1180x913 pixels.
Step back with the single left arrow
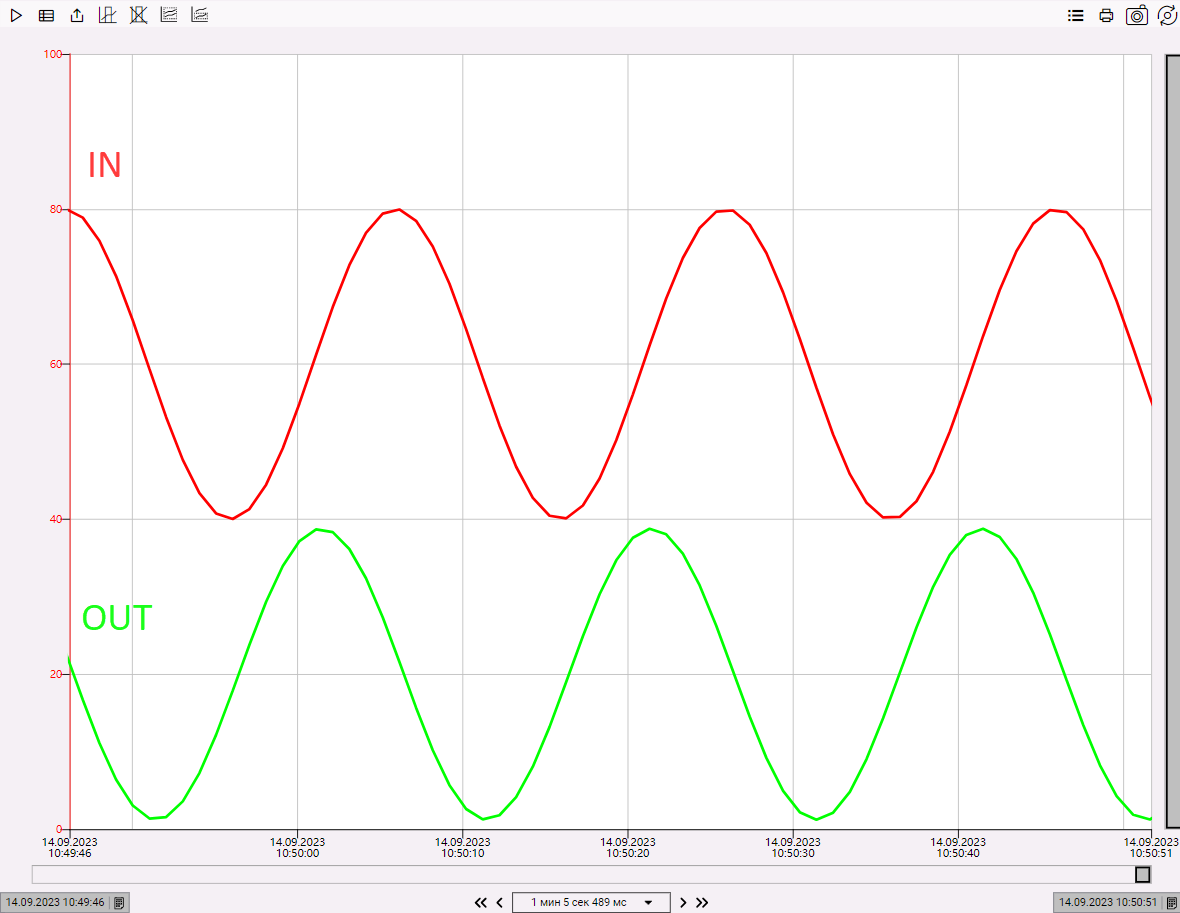[x=500, y=902]
